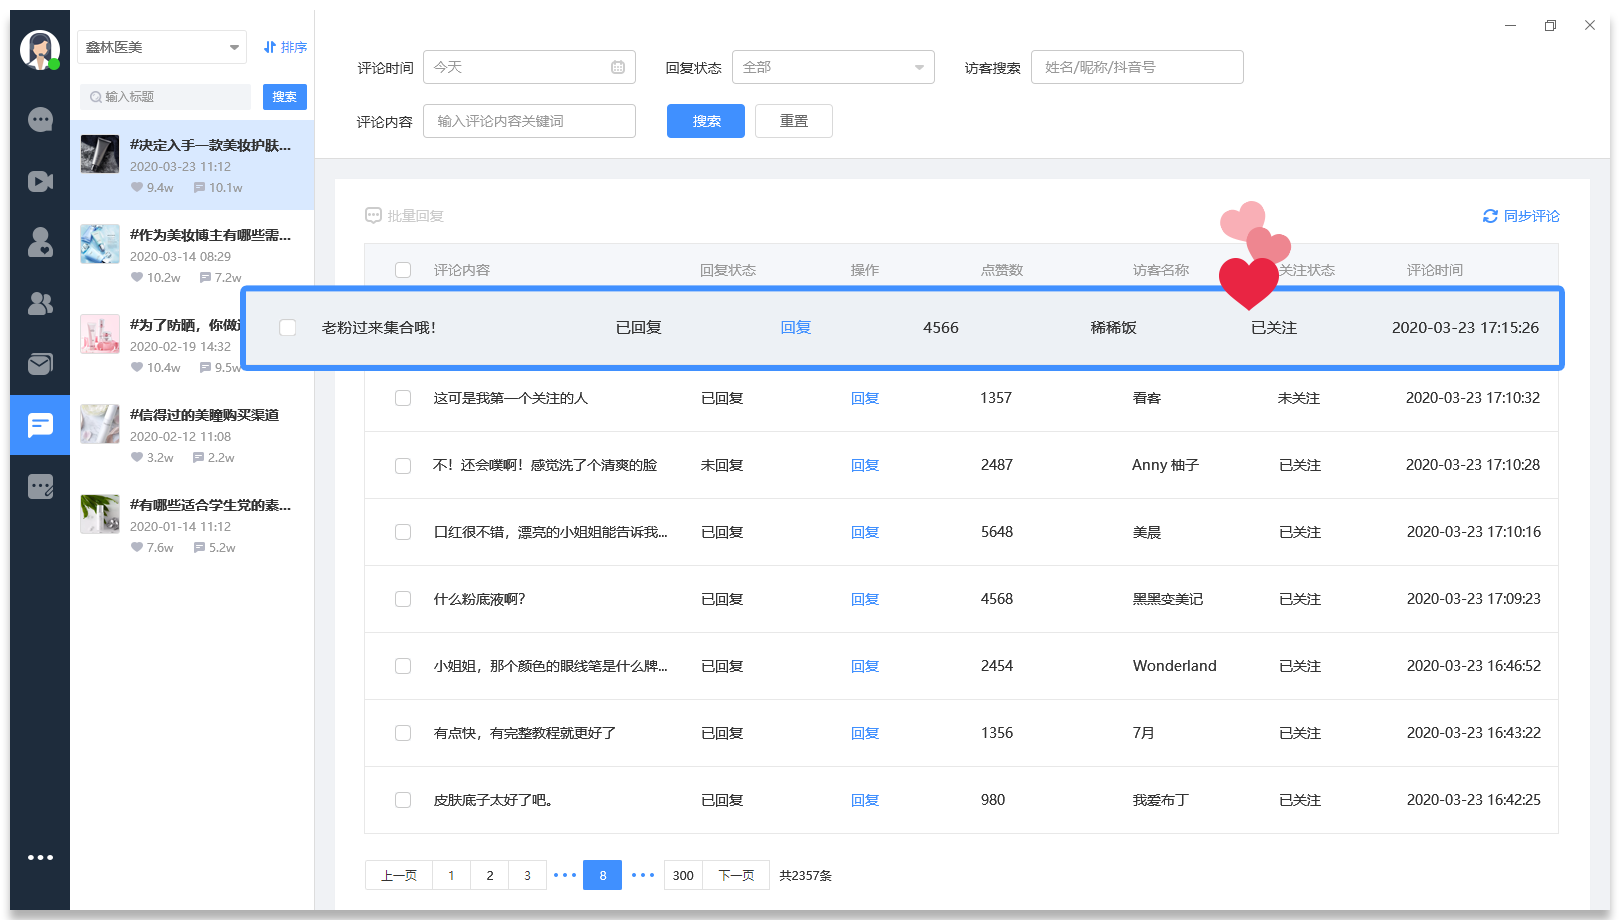
Task: Tick the select-all checkbox in table header
Action: click(x=403, y=270)
